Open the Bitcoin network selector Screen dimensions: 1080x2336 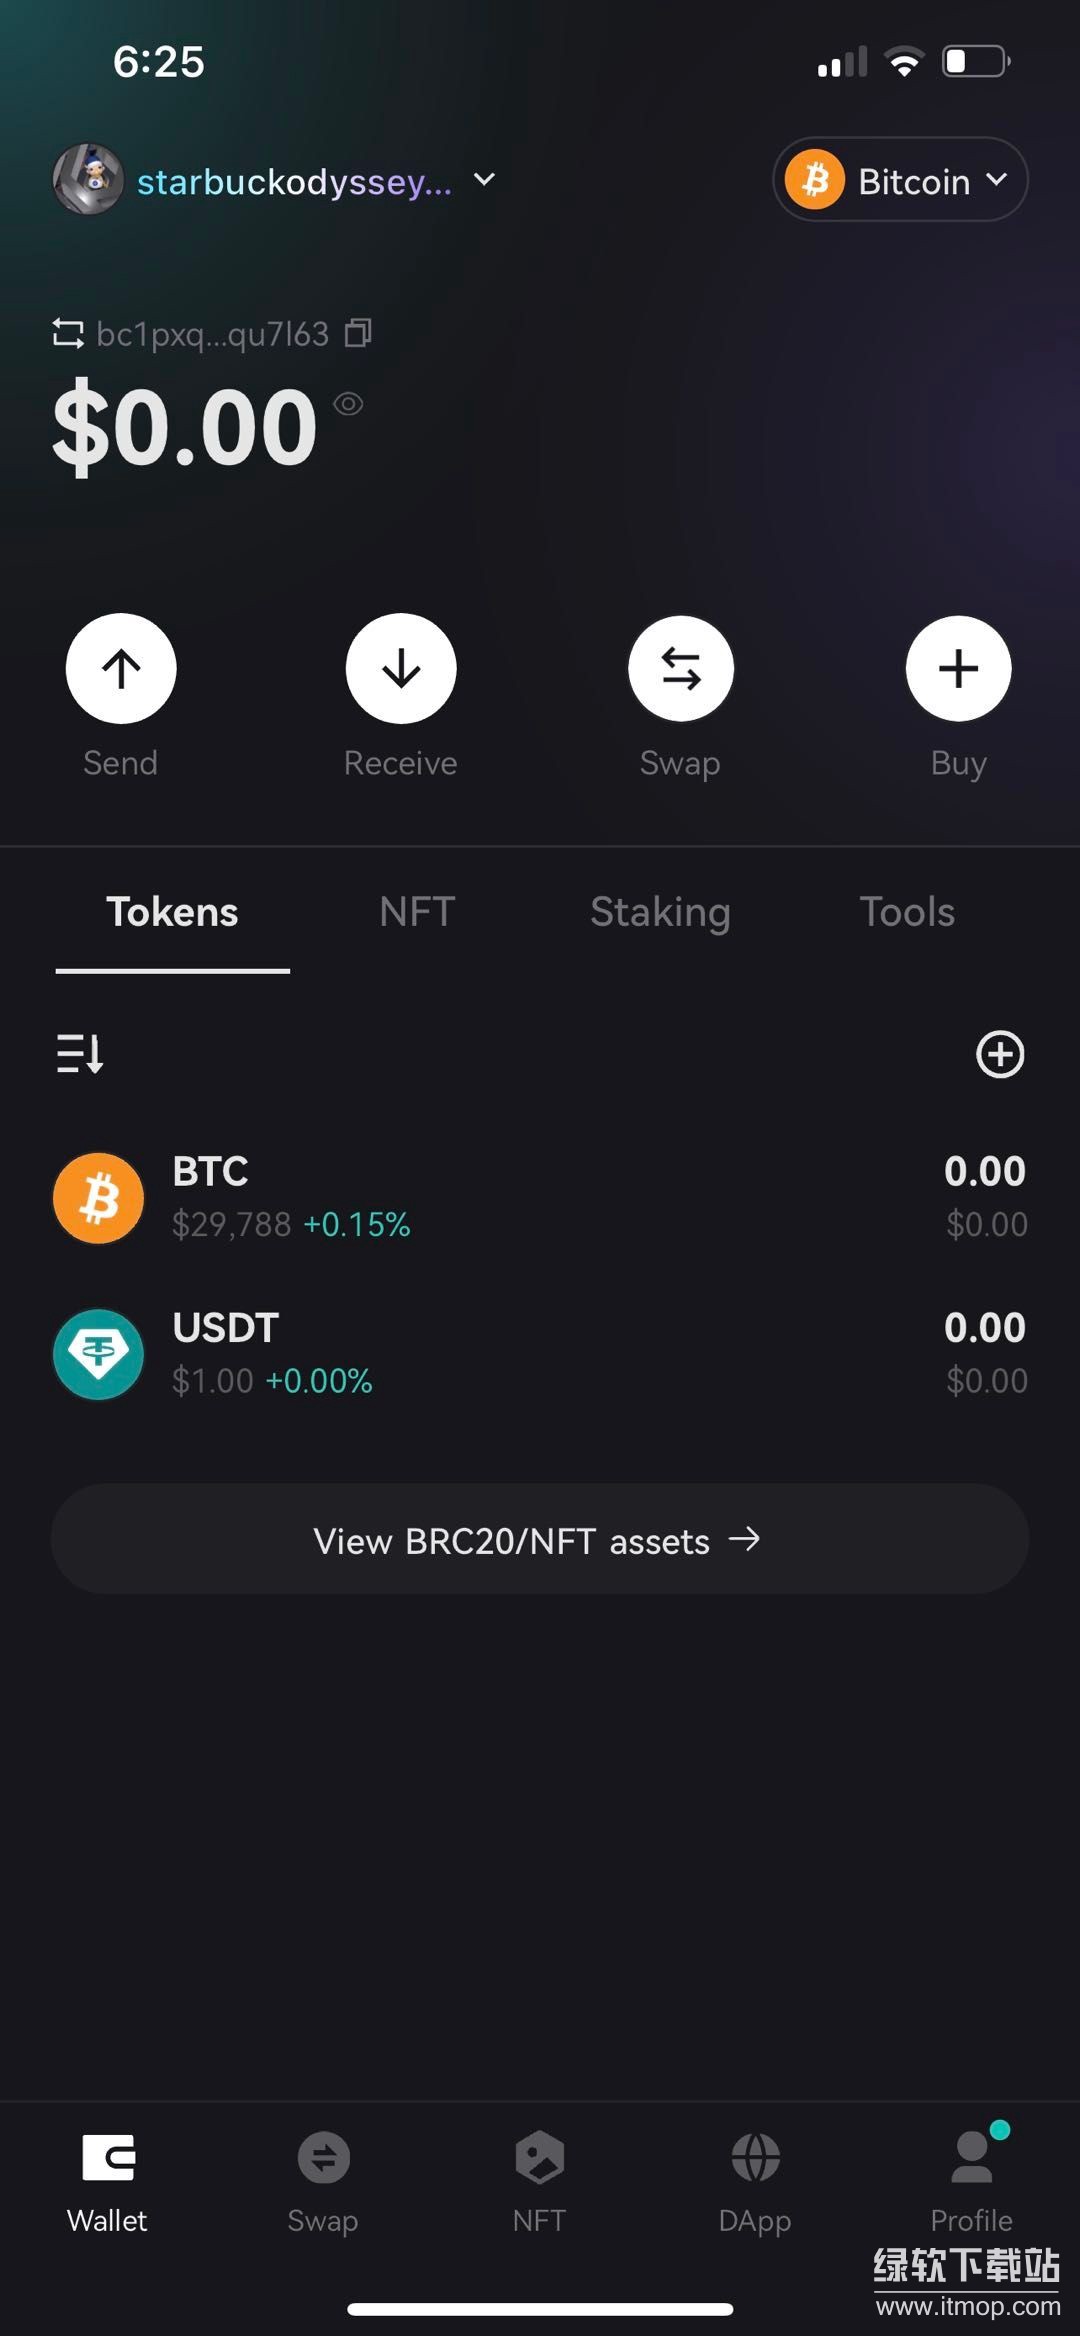click(x=900, y=180)
